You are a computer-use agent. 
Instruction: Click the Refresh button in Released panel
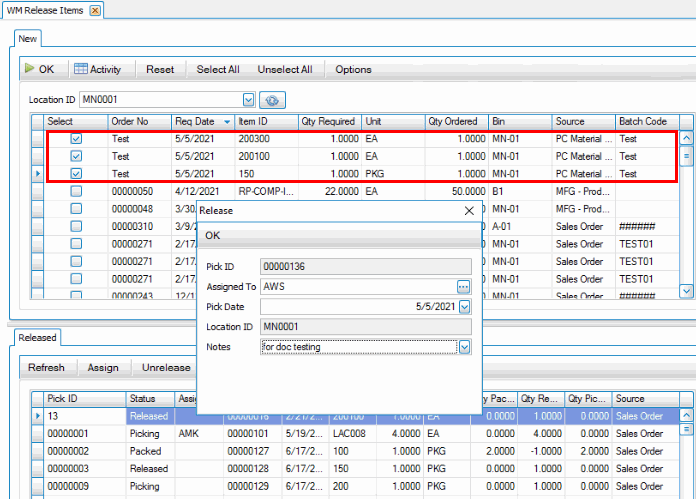[x=46, y=367]
